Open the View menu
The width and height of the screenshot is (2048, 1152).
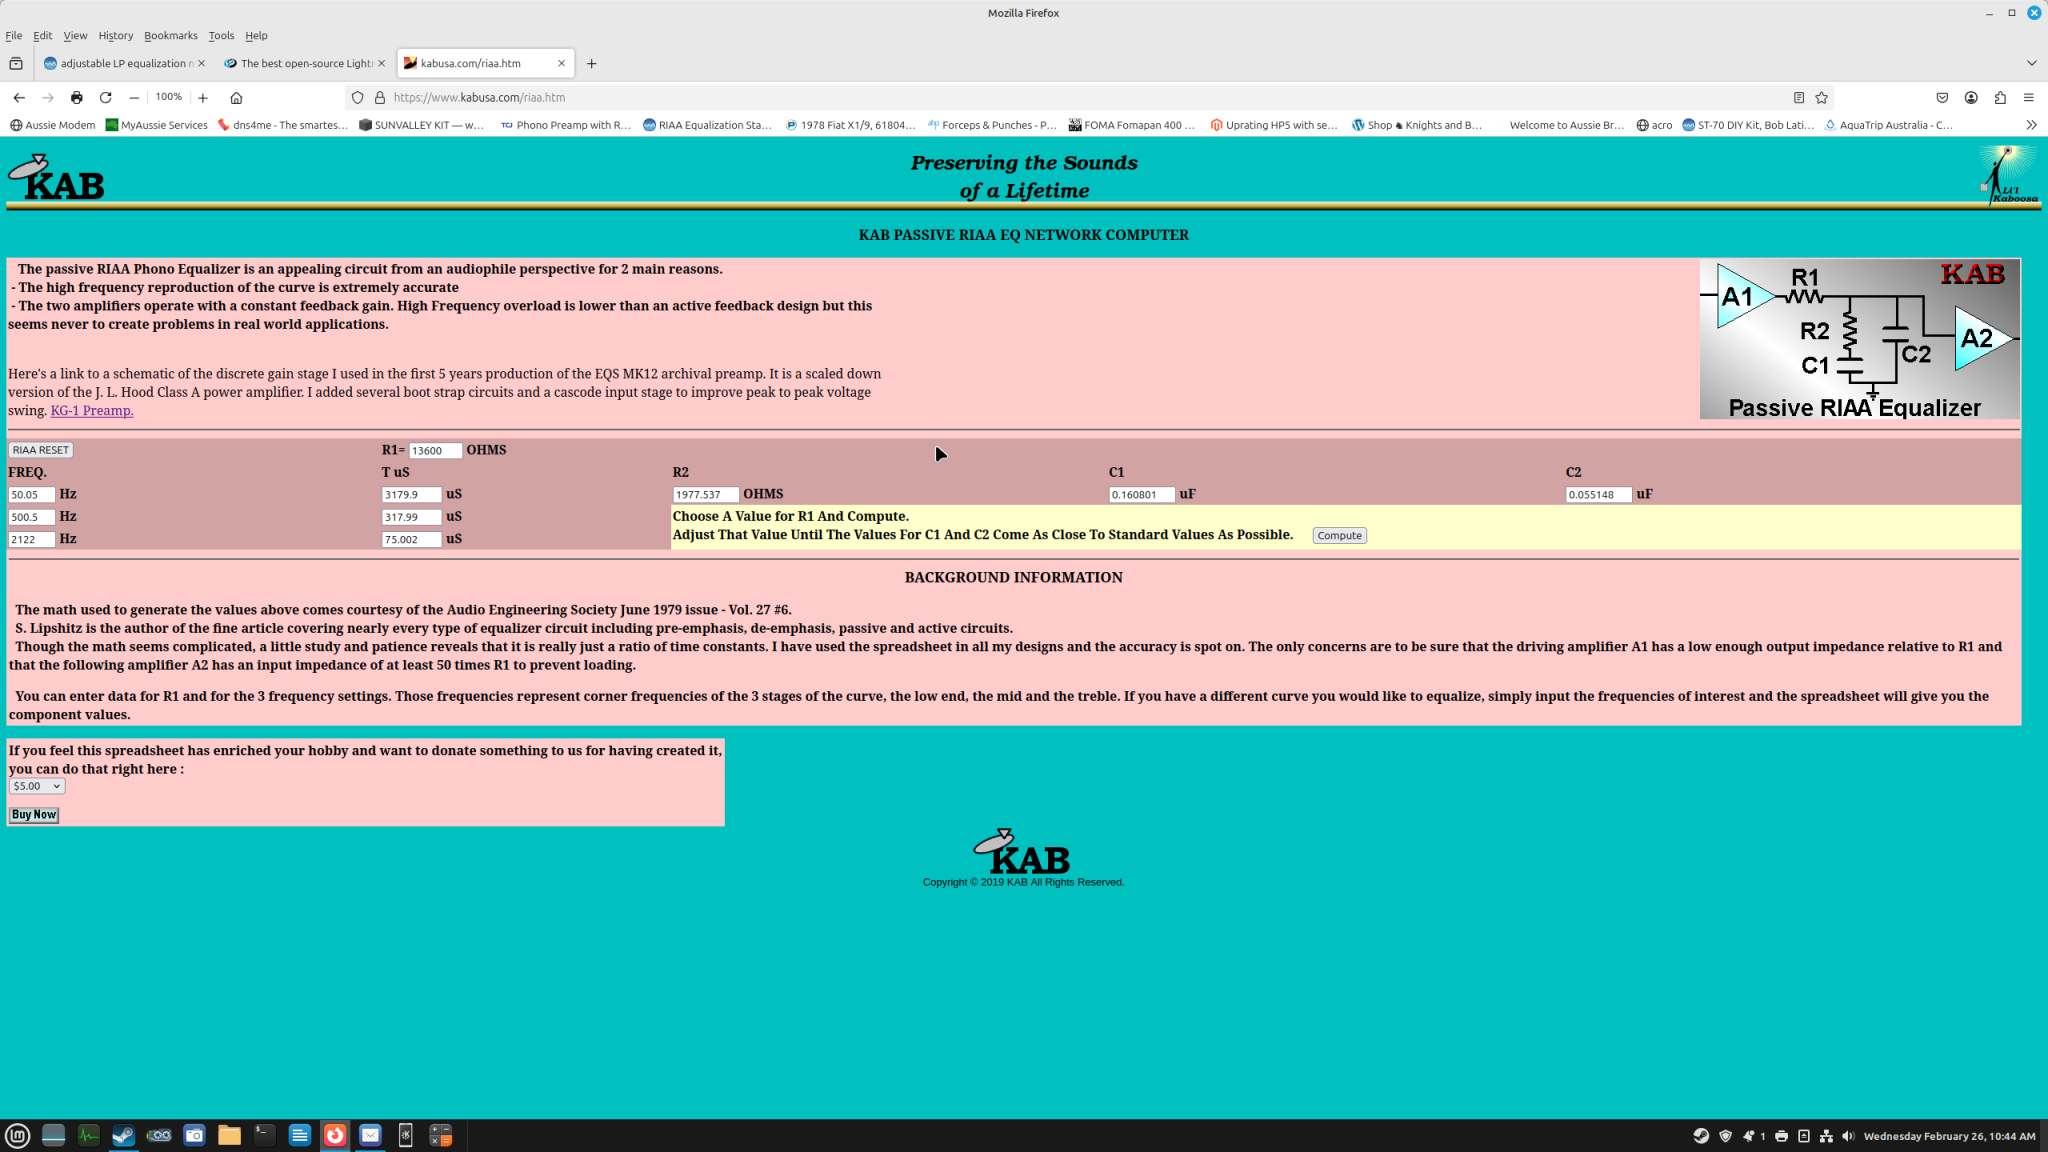tap(75, 35)
